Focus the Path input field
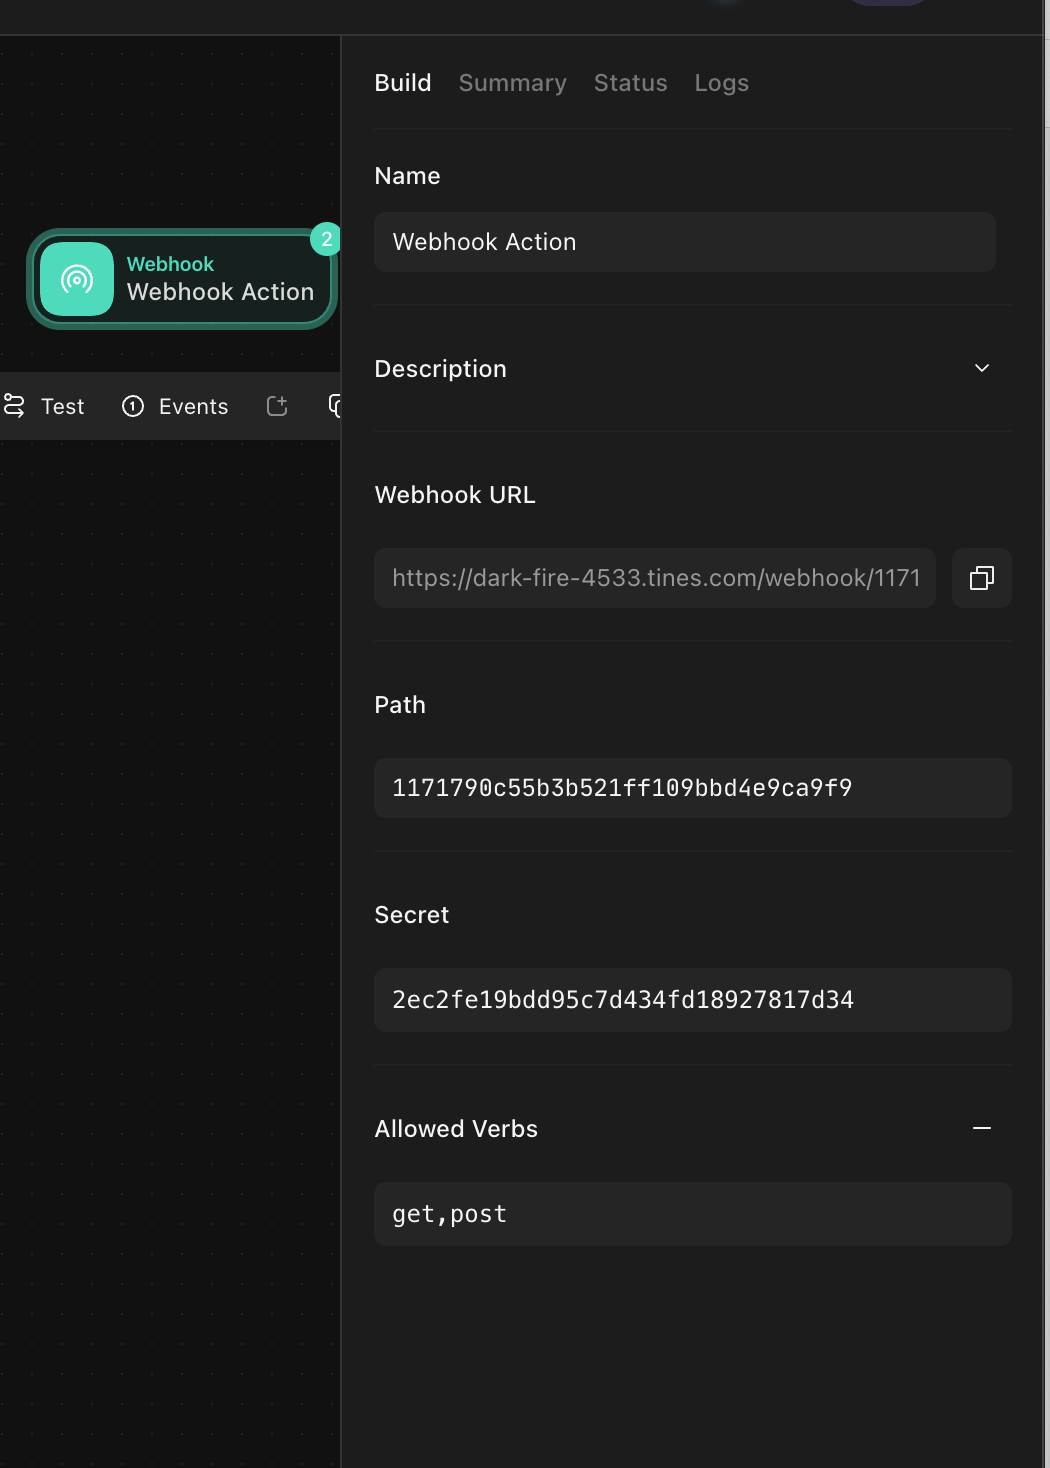 coord(692,788)
